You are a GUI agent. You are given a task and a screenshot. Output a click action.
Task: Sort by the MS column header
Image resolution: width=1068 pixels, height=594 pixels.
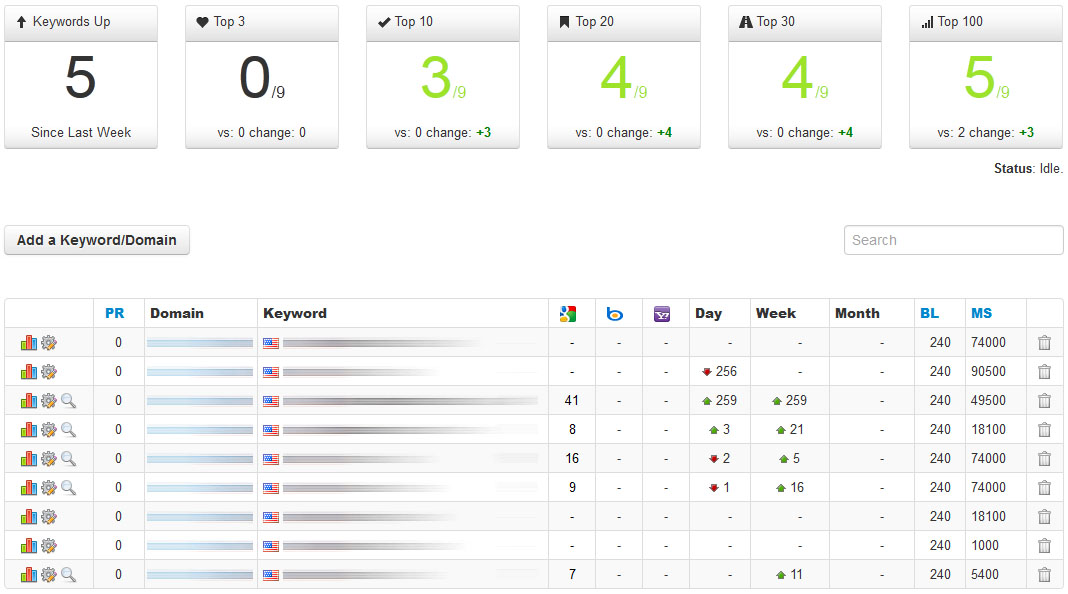(981, 313)
